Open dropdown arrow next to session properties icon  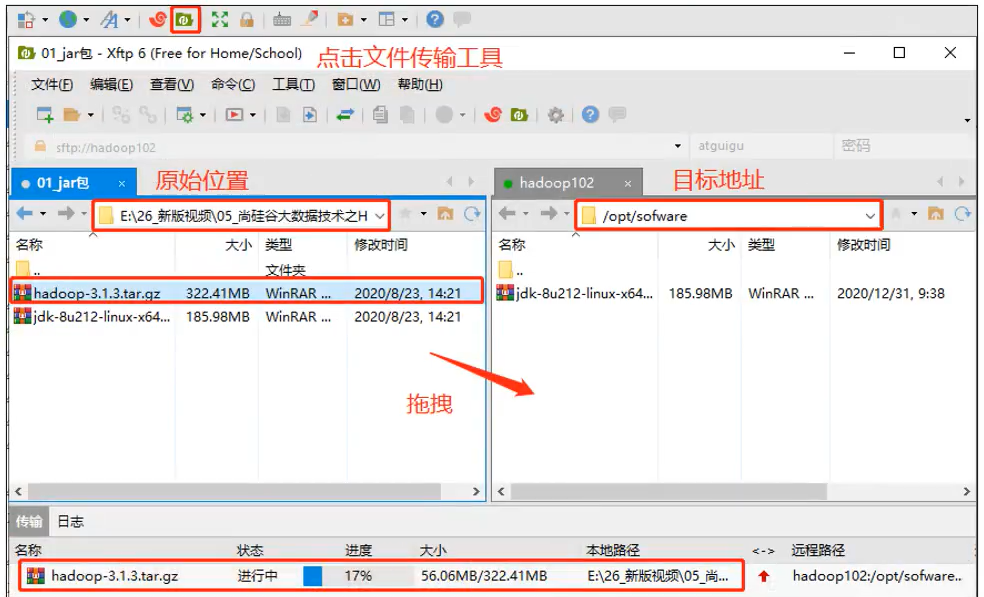click(203, 115)
